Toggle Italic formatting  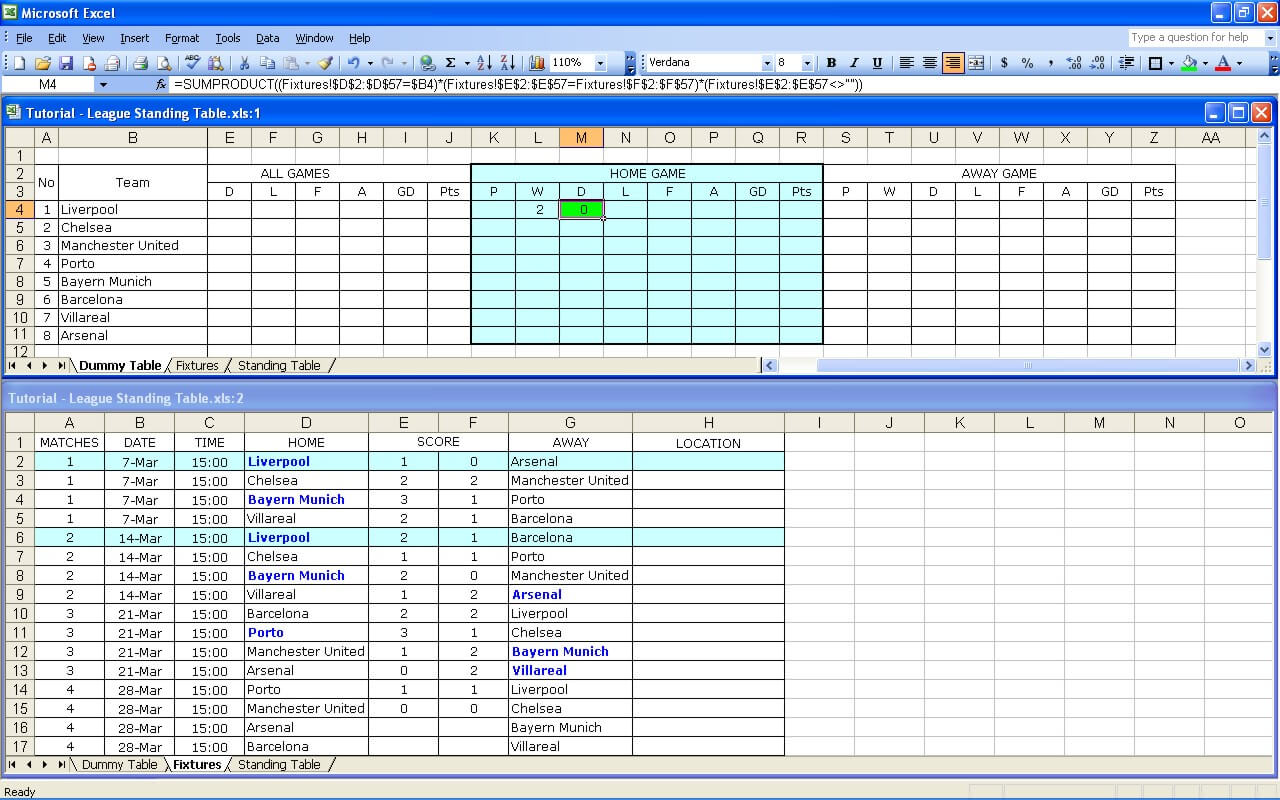click(854, 63)
